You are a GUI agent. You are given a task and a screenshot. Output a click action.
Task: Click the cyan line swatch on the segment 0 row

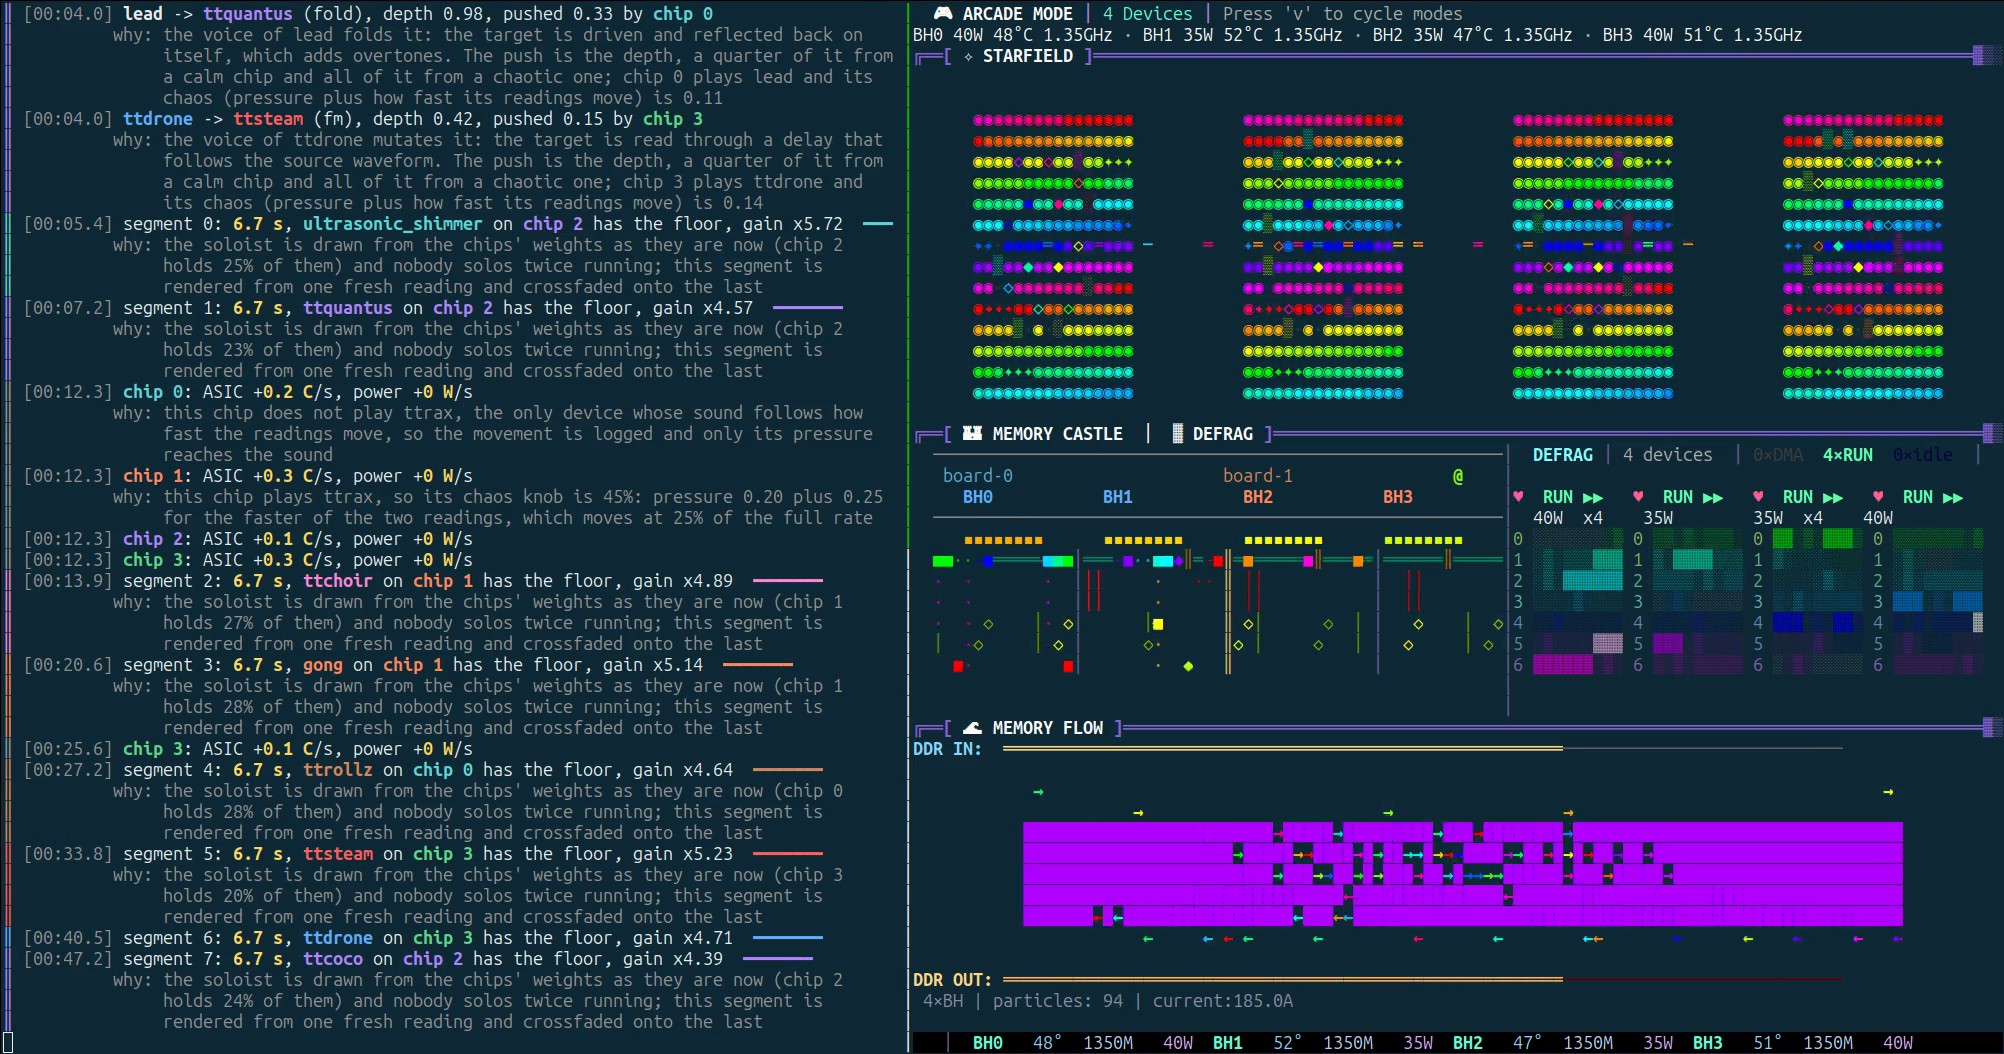[877, 224]
